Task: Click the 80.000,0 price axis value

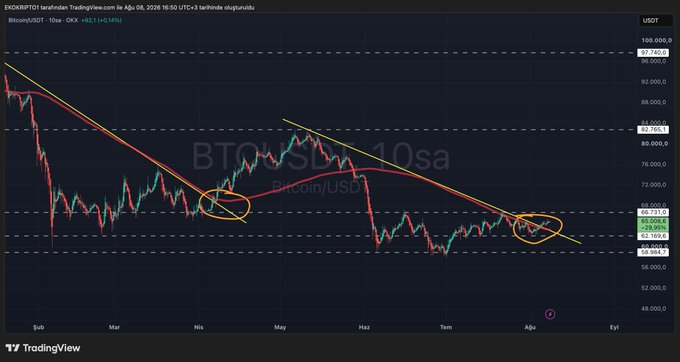Action: (653, 143)
